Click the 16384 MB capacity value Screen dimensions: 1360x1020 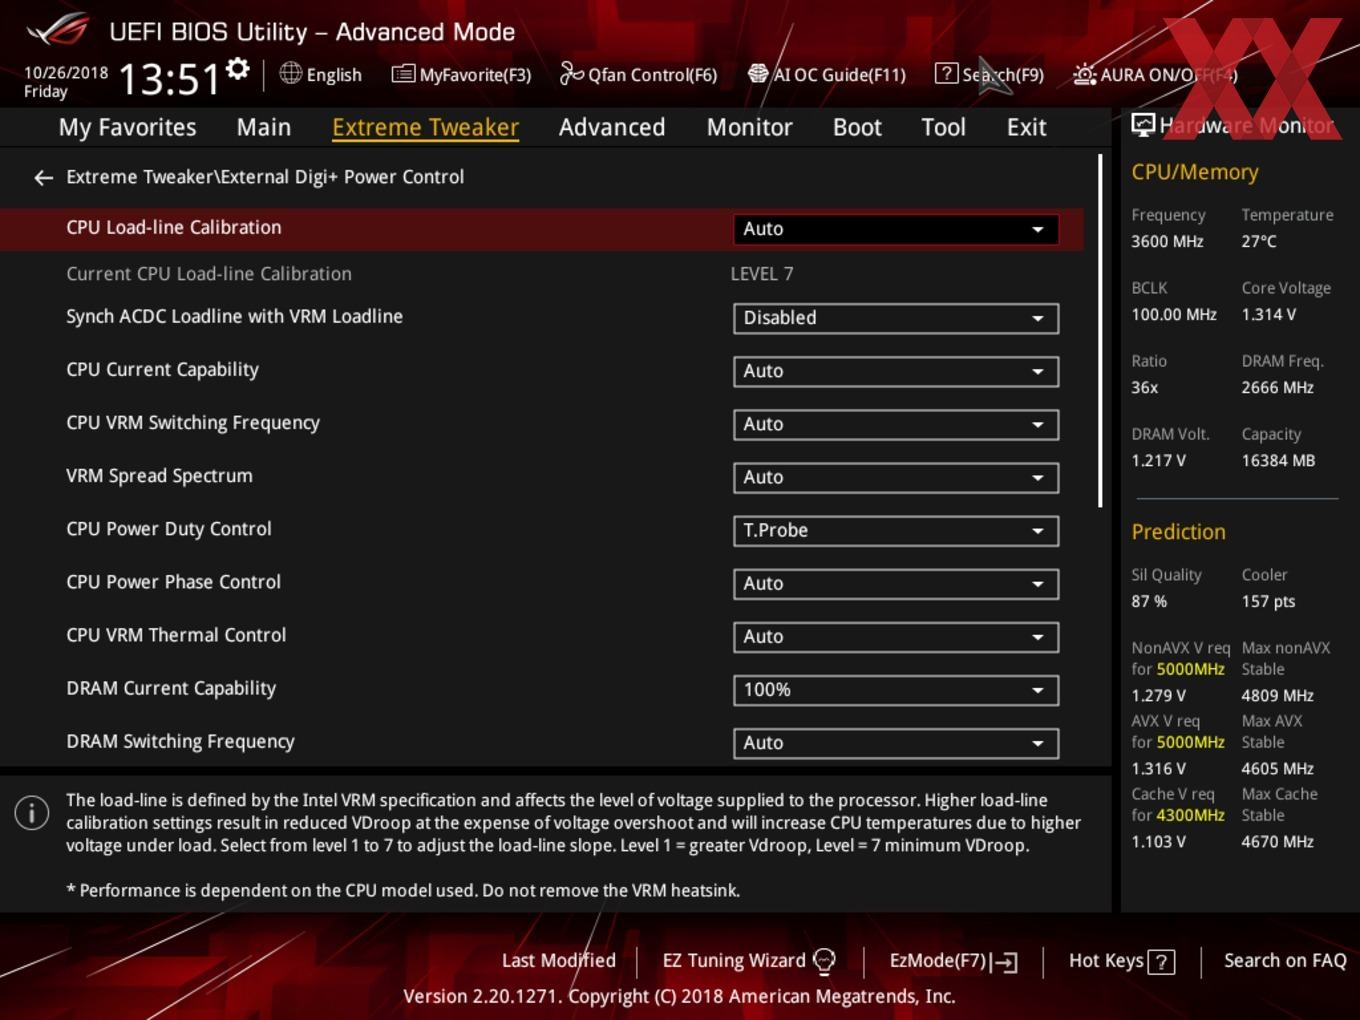pos(1278,460)
